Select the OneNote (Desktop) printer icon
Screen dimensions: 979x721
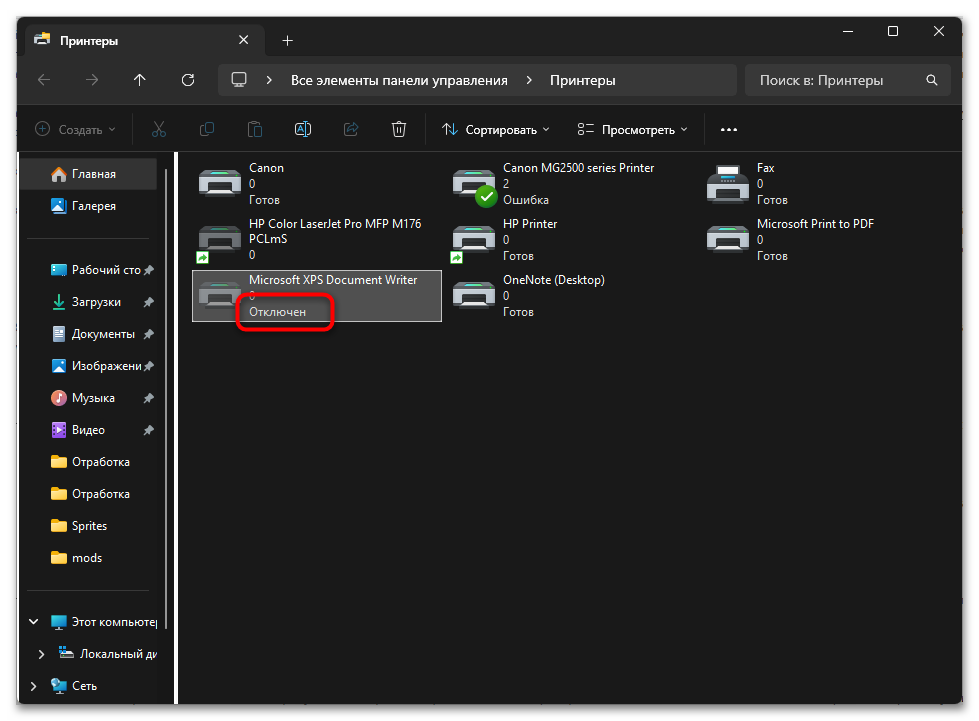[x=474, y=295]
